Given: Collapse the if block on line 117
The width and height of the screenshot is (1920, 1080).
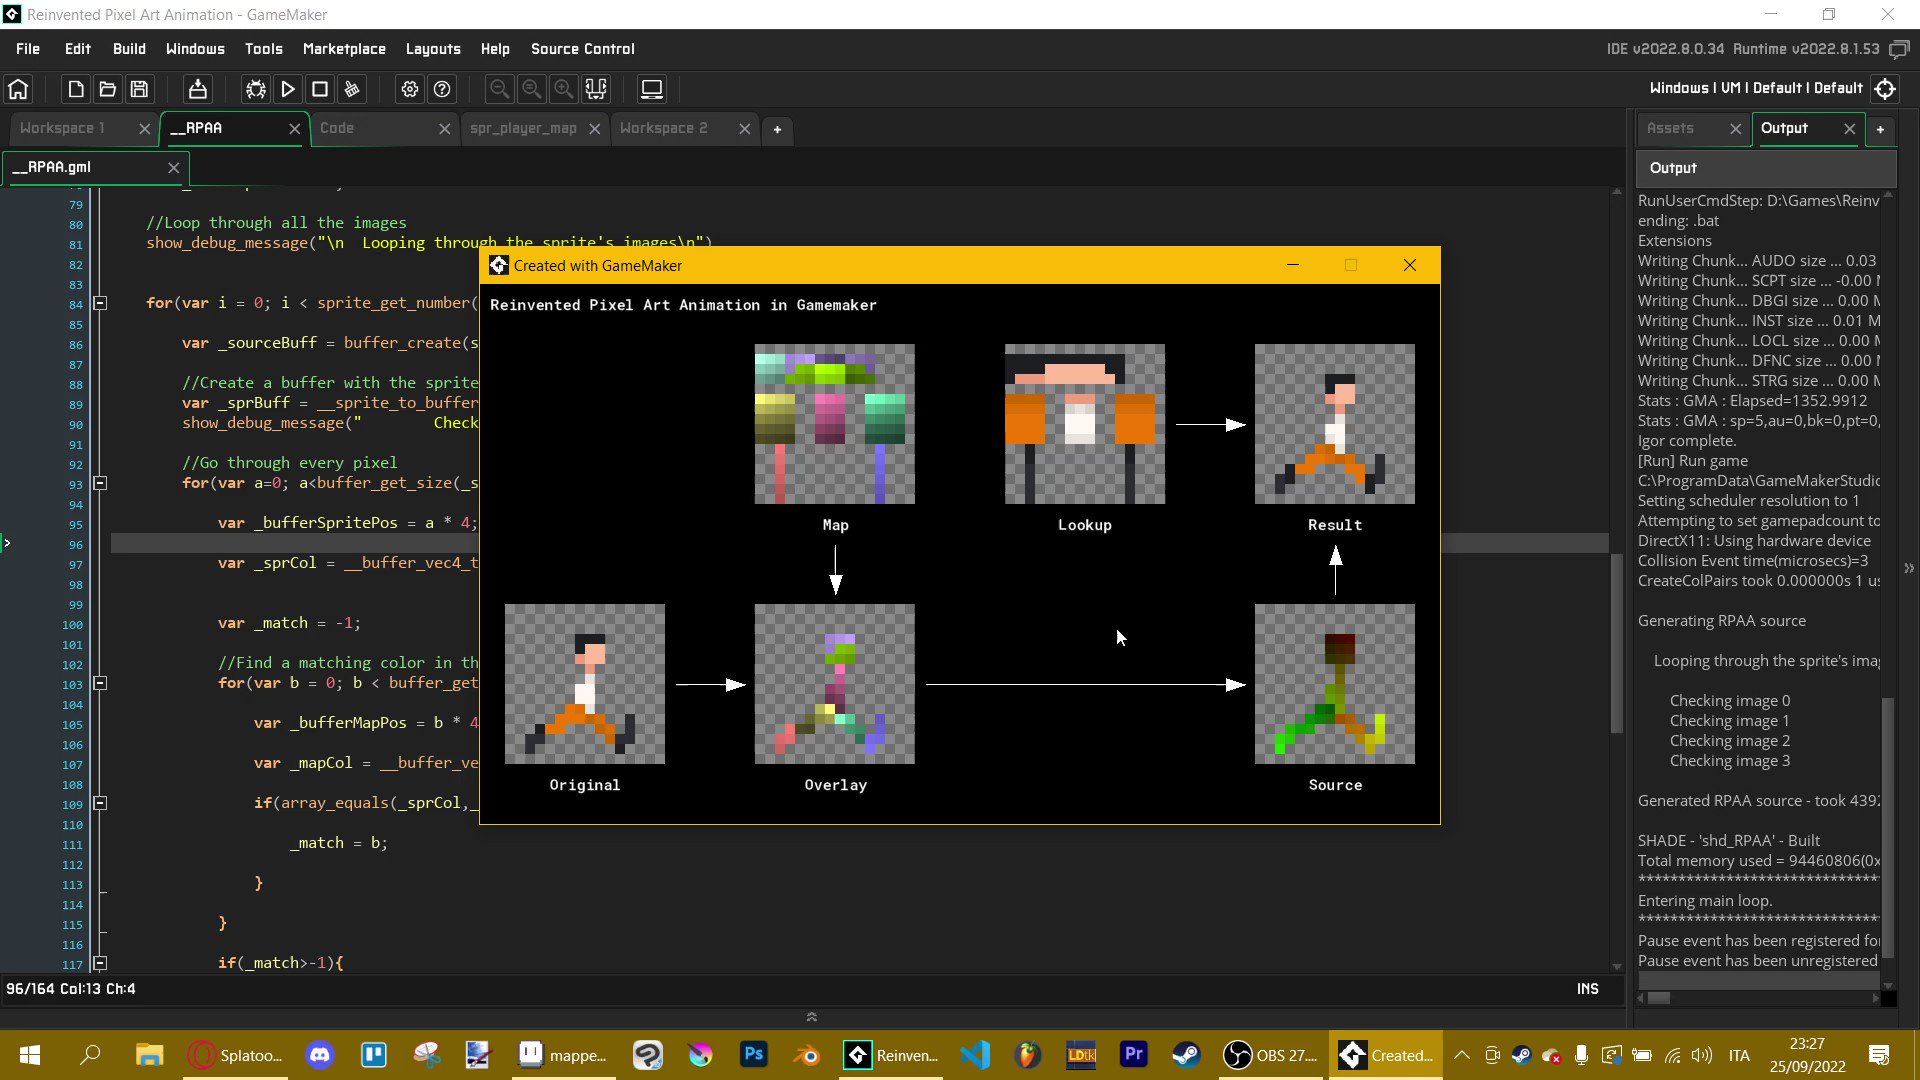Looking at the screenshot, I should (x=100, y=963).
